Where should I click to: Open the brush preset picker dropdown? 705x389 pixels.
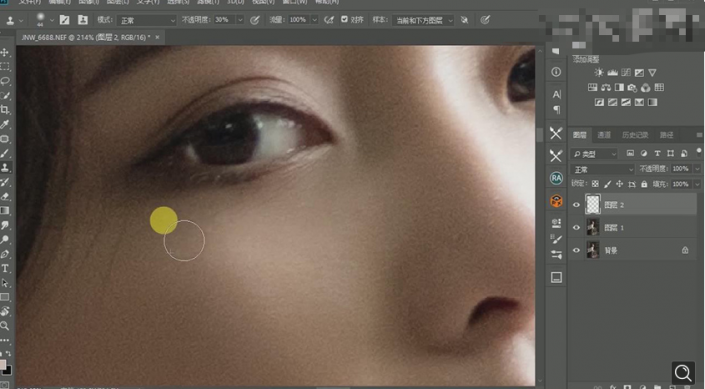52,20
